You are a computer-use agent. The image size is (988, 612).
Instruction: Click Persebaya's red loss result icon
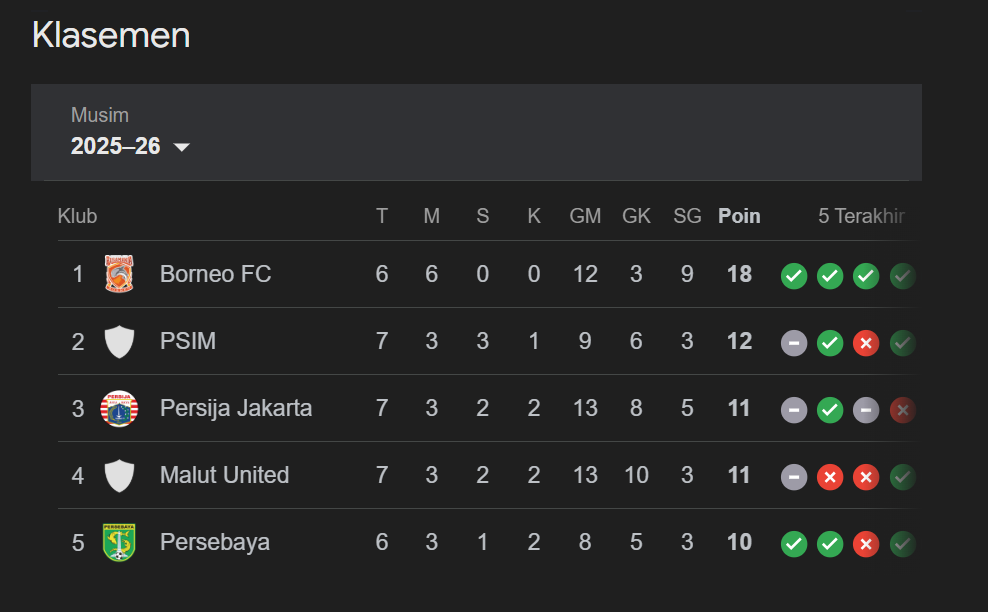pyautogui.click(x=866, y=544)
